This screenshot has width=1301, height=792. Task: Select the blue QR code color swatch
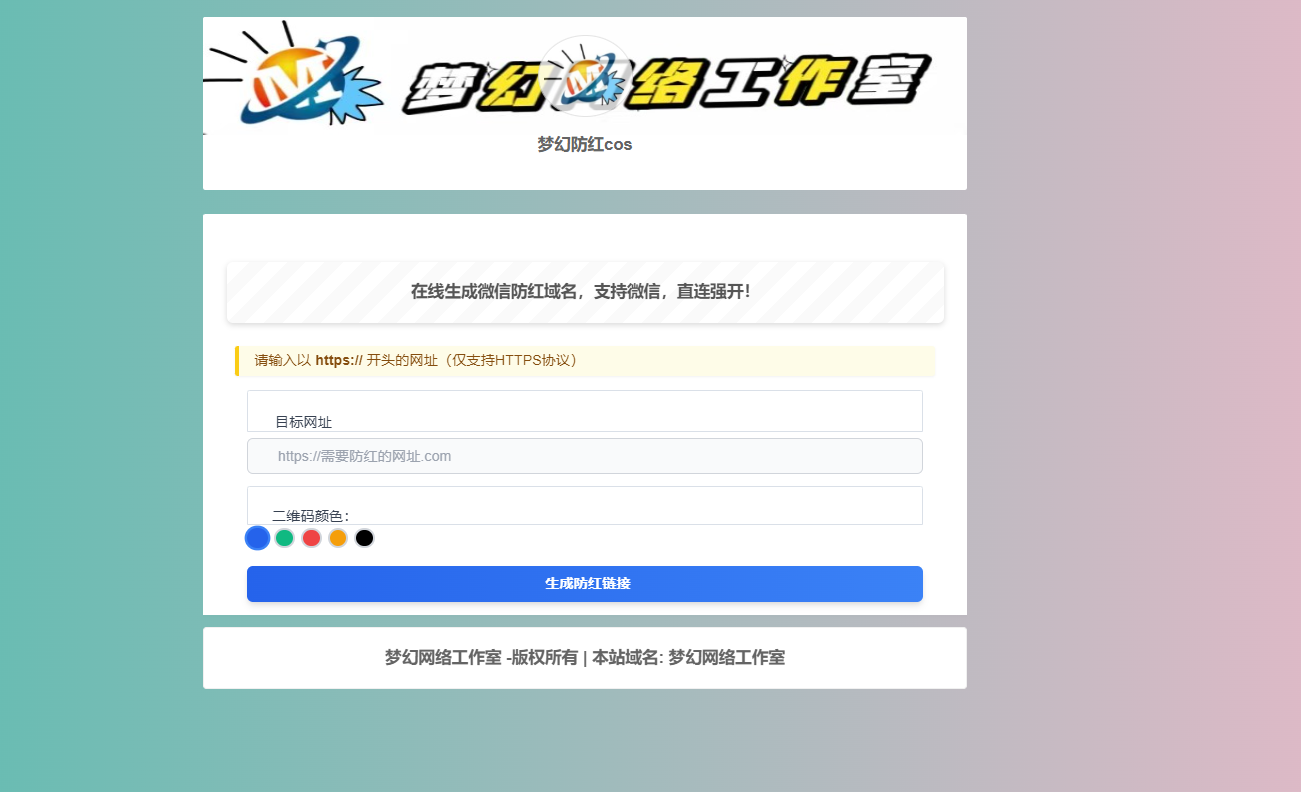[257, 537]
